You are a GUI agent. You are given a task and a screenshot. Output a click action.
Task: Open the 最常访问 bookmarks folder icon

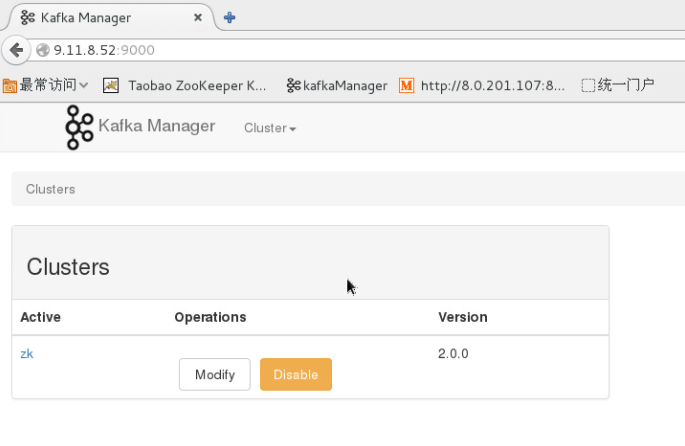point(10,86)
